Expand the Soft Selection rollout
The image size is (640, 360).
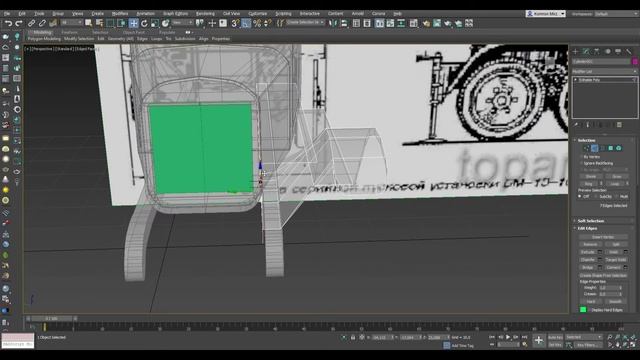tap(591, 221)
